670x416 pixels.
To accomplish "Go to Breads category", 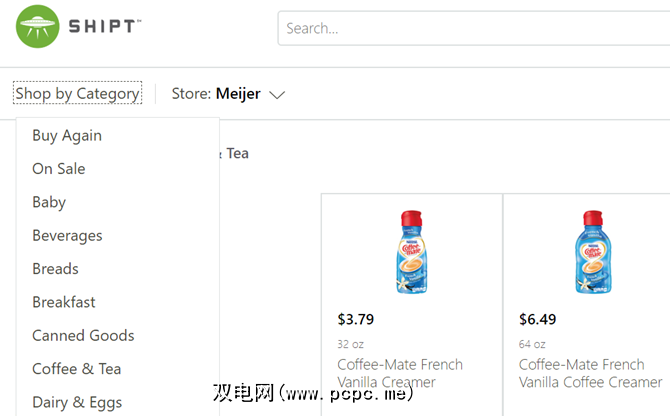I will (x=55, y=268).
